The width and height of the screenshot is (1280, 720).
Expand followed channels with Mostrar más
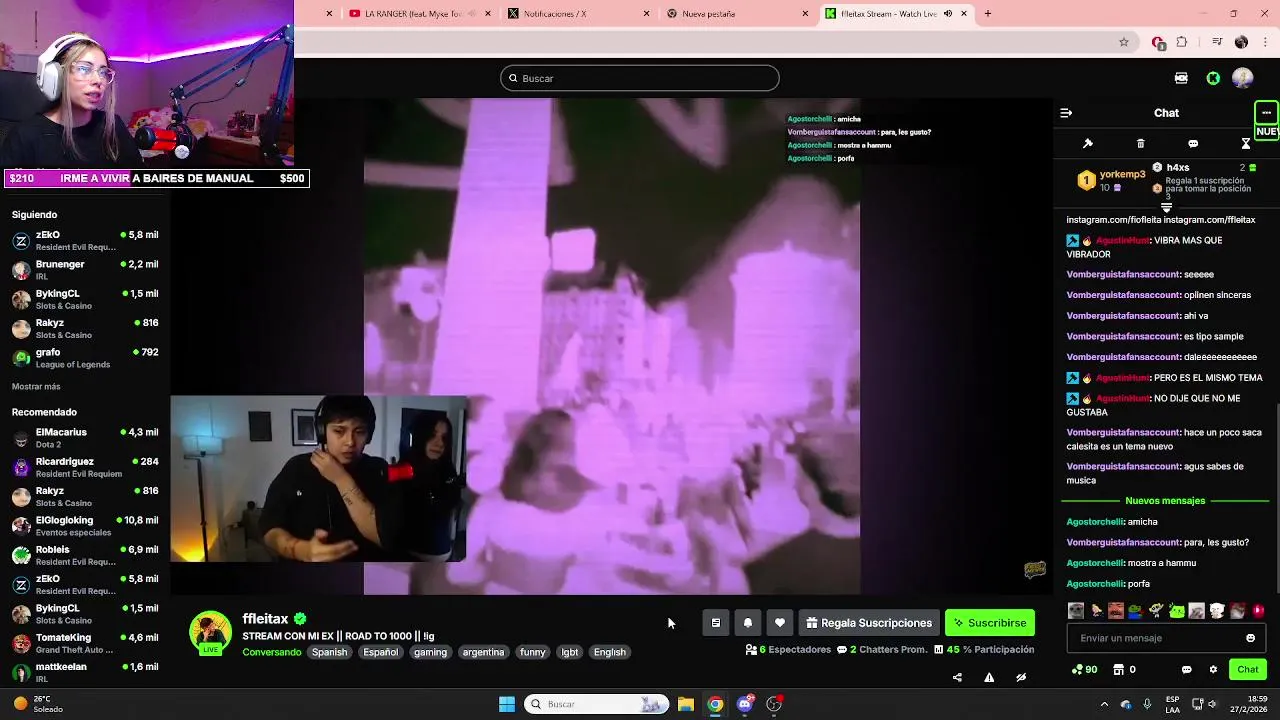click(36, 386)
